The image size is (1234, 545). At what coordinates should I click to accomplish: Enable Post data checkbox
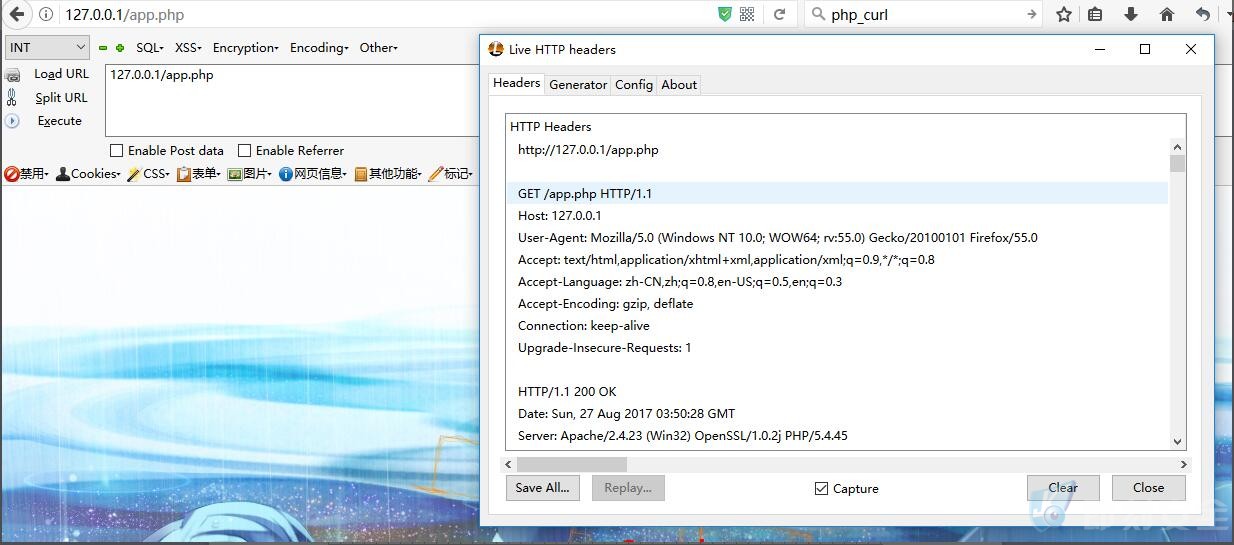116,151
